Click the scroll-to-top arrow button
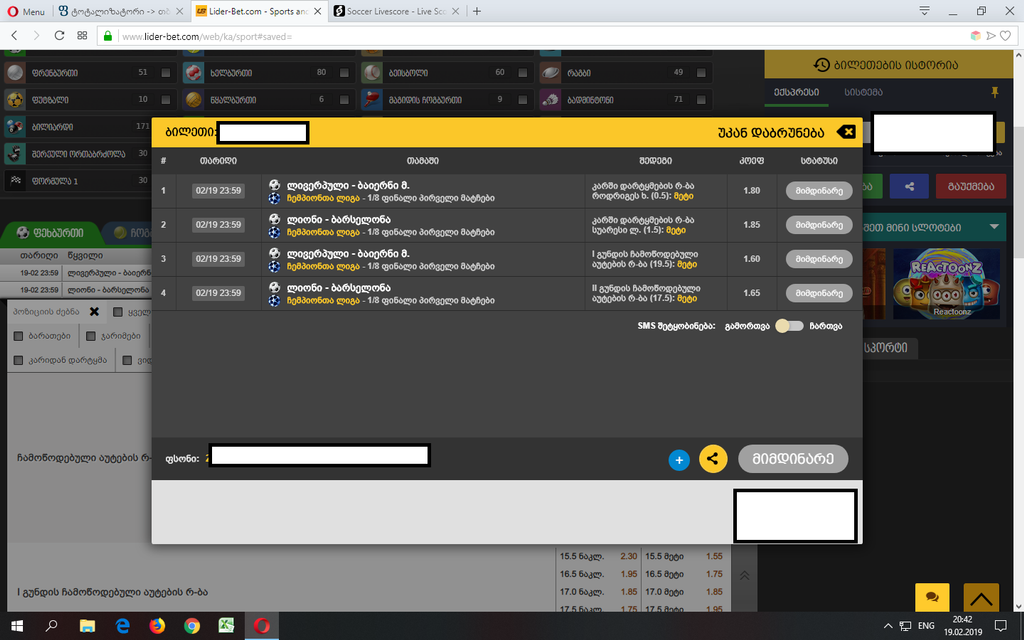This screenshot has height=640, width=1024. [981, 598]
